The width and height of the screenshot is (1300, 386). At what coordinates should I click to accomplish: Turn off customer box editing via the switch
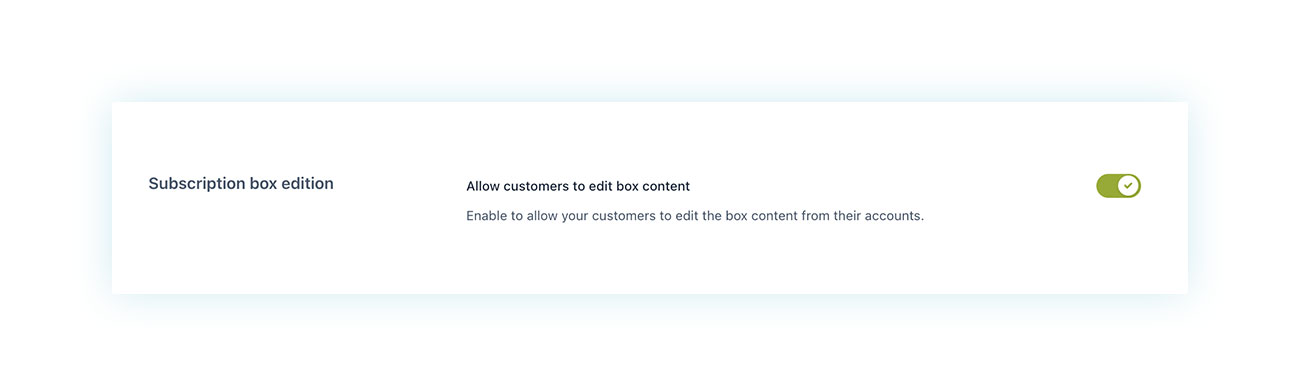1118,186
